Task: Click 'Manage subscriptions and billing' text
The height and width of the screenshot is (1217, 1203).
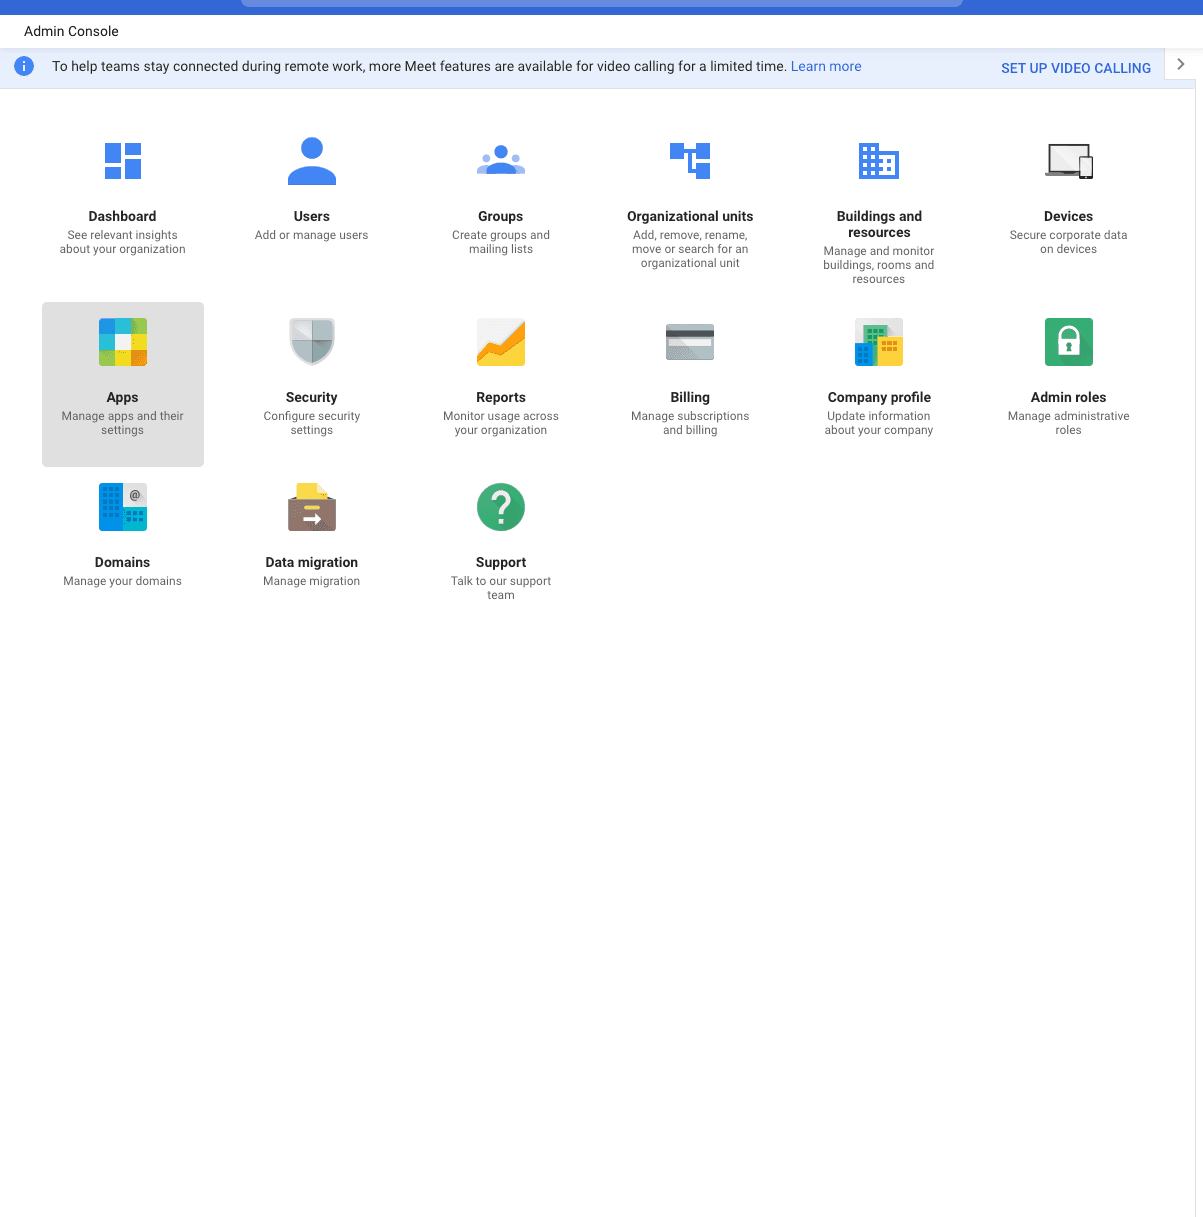Action: pos(690,423)
